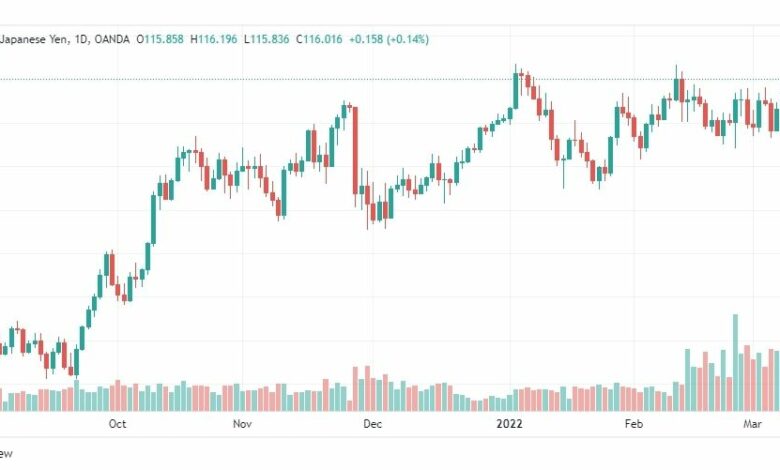Click the truncated text at bottom-left corner
The height and width of the screenshot is (470, 780).
pyautogui.click(x=6, y=453)
